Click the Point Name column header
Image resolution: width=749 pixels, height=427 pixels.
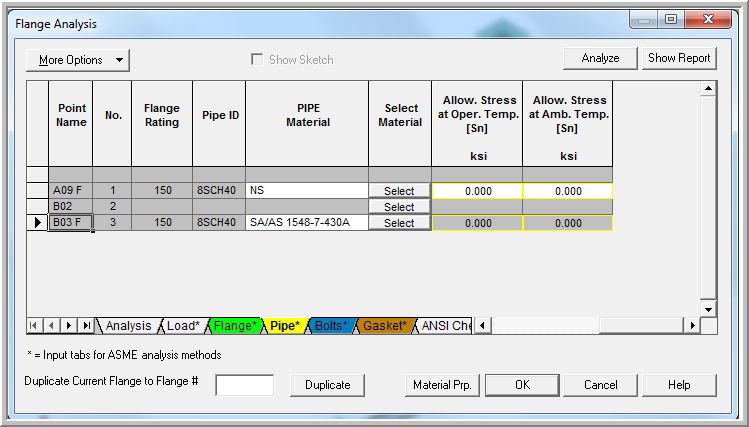(71, 124)
